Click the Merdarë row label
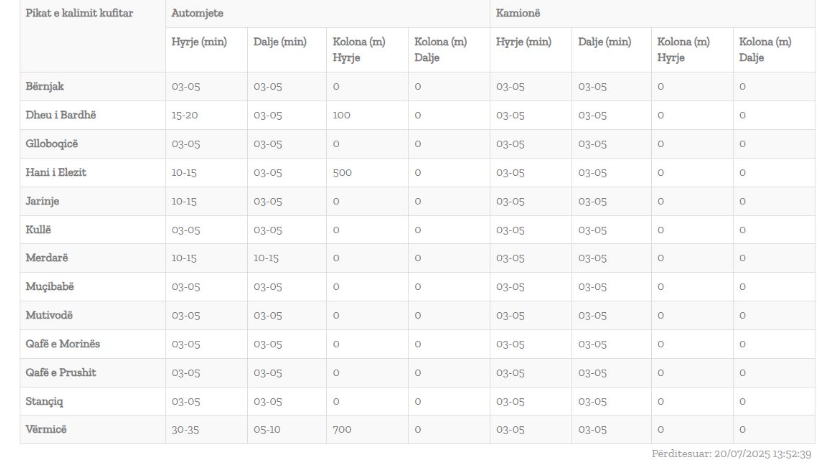Screen dimensions: 836x463 (x=47, y=258)
